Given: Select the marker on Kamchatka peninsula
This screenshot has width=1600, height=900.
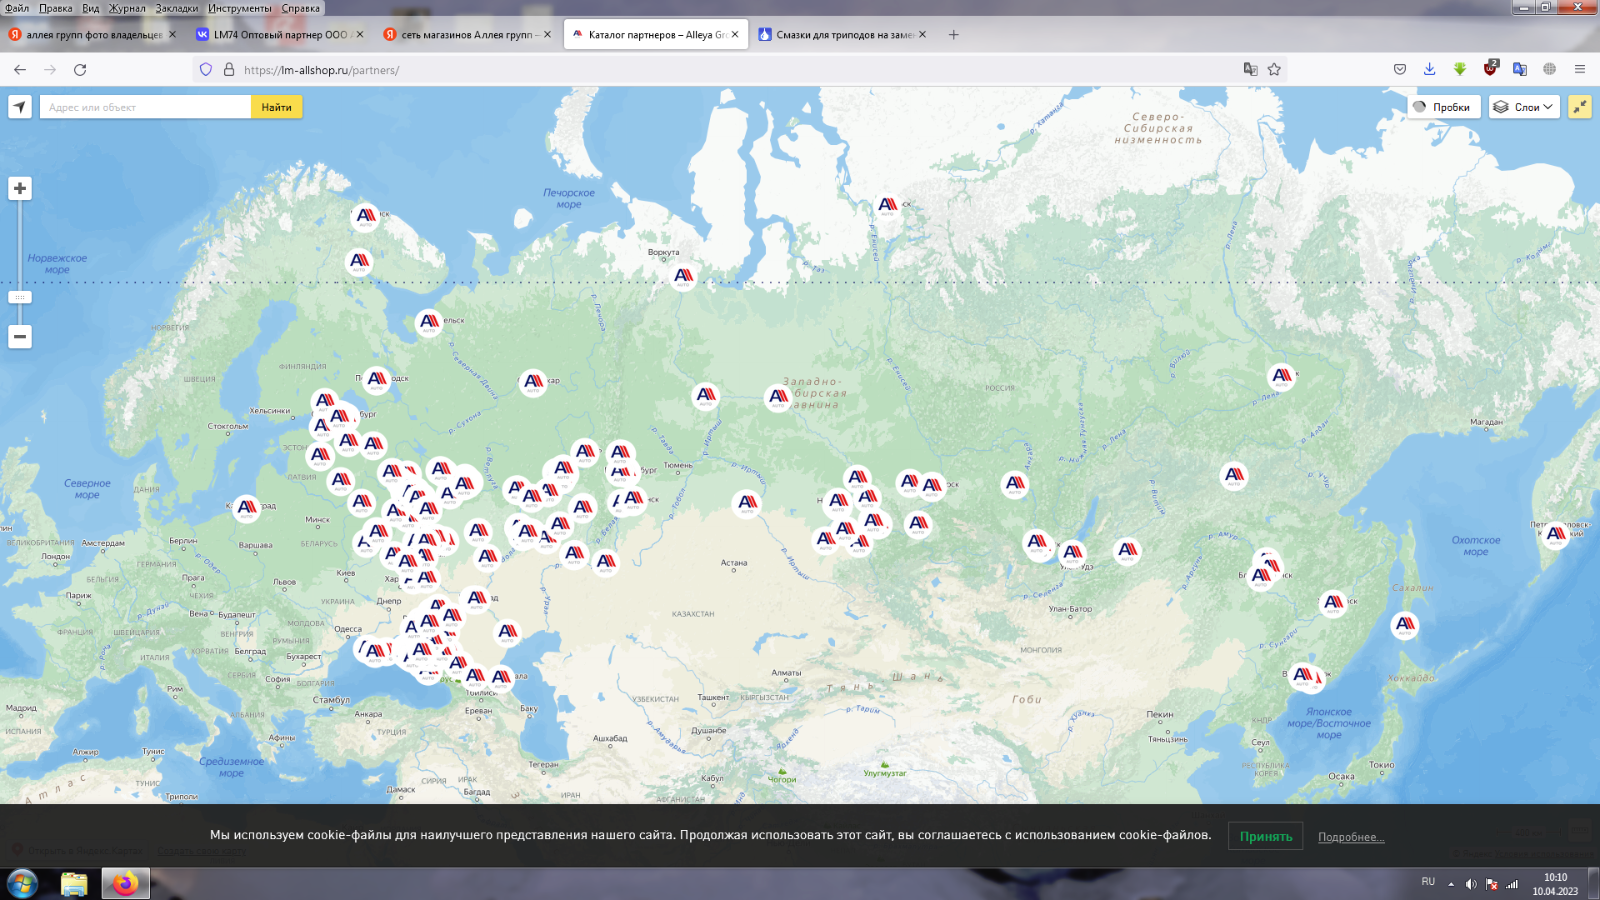Looking at the screenshot, I should click(1556, 535).
